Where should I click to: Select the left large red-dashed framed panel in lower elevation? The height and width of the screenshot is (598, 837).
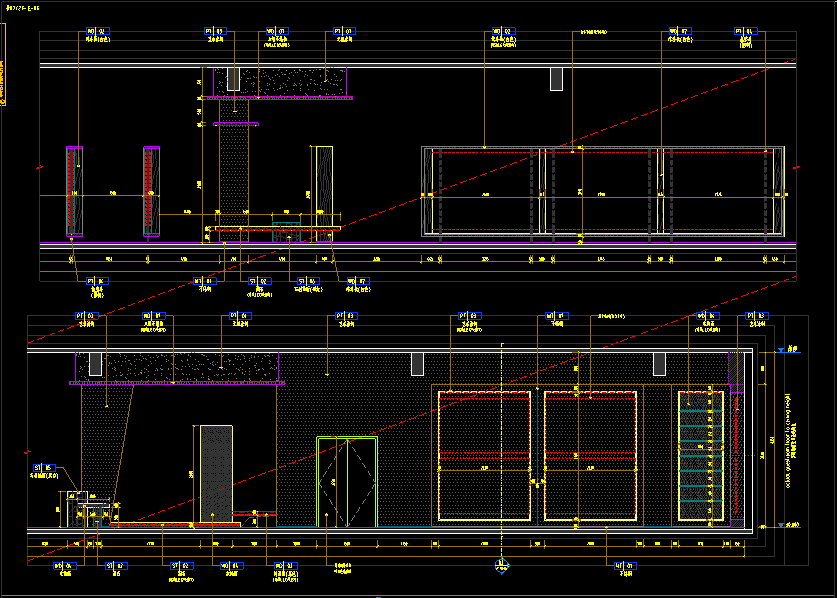click(x=484, y=456)
